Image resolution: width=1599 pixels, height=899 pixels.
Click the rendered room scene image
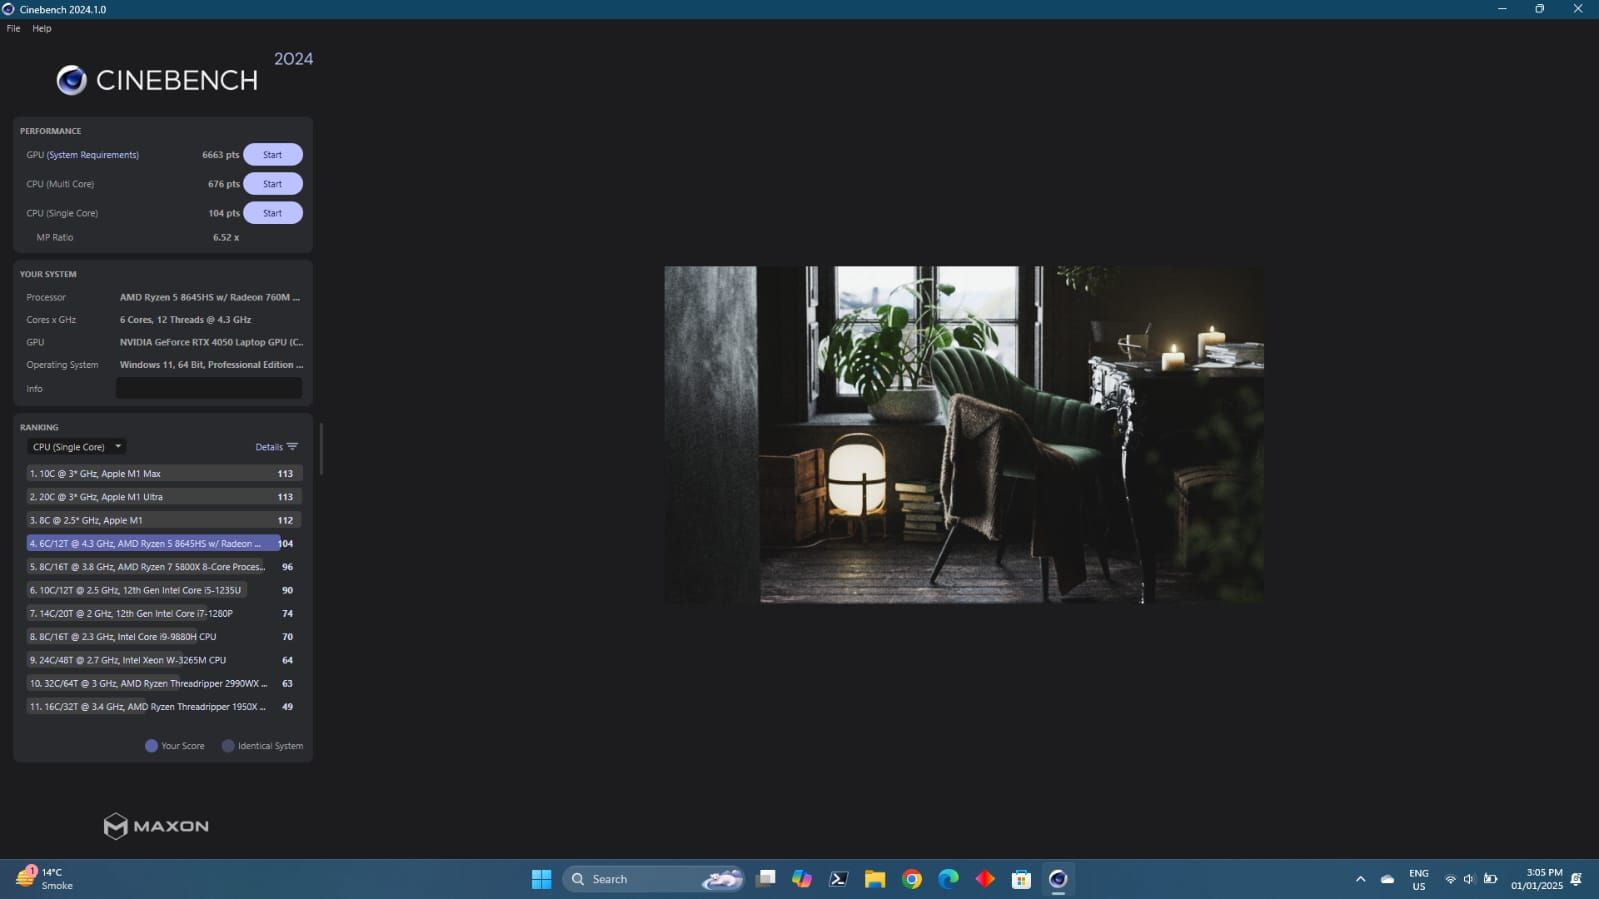(964, 435)
